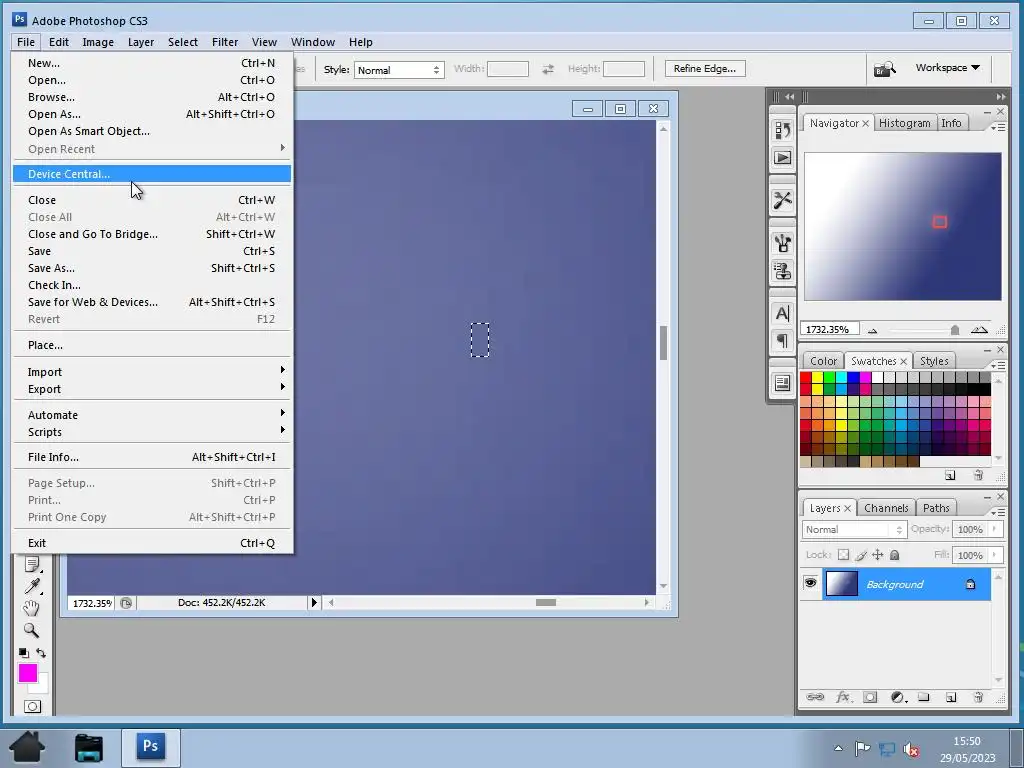
Task: Click the Go to Bridge icon
Action: coord(885,69)
